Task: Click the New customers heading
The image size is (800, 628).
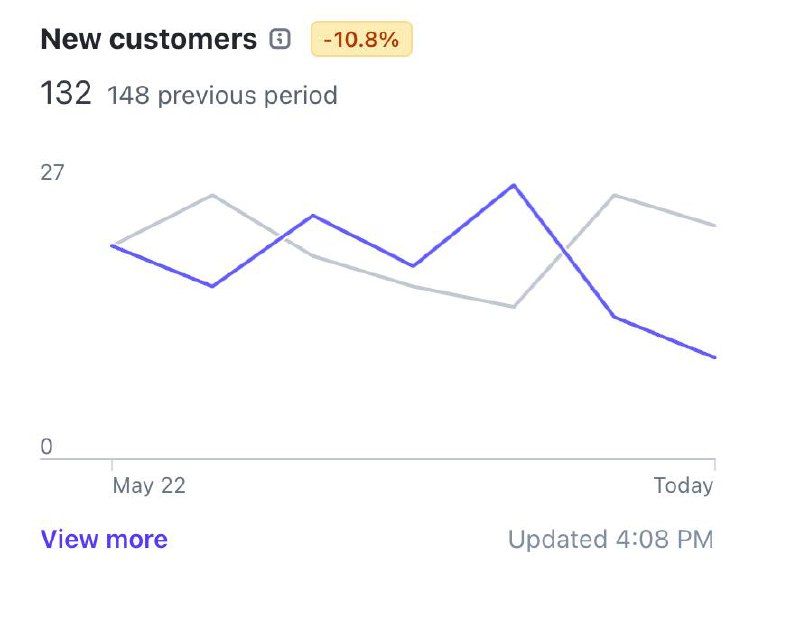Action: click(x=148, y=40)
